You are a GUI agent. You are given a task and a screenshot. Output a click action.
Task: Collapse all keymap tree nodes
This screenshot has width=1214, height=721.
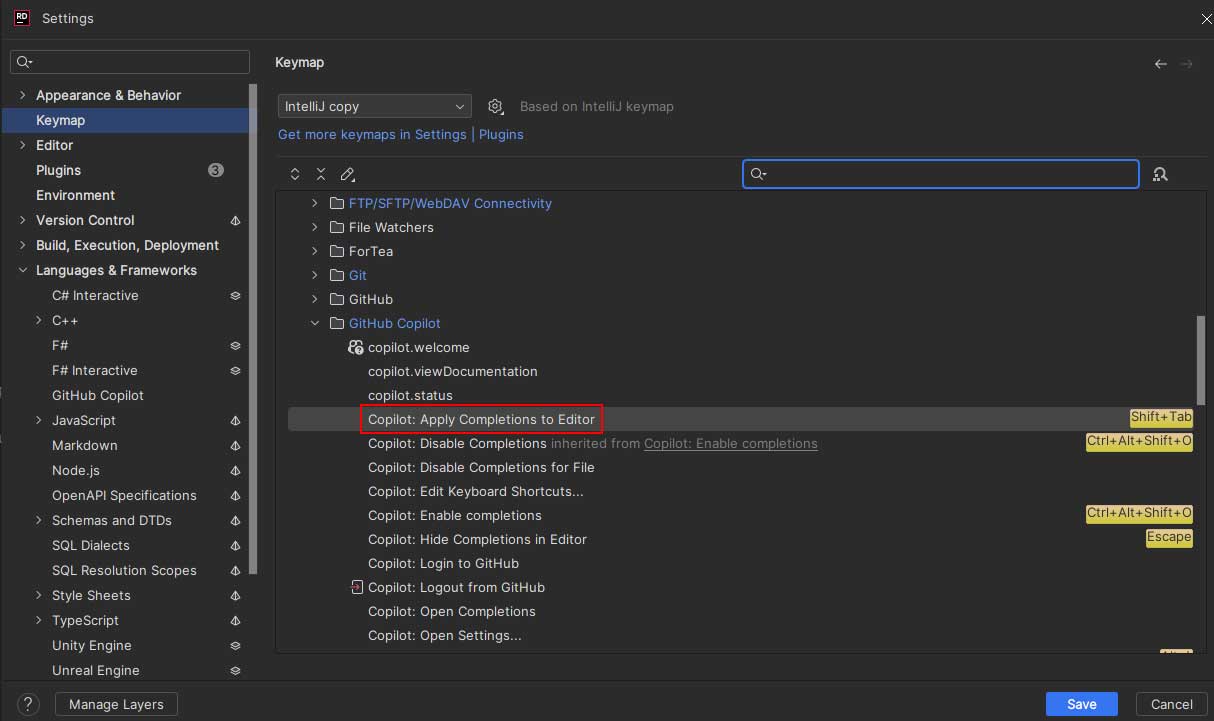(x=321, y=174)
